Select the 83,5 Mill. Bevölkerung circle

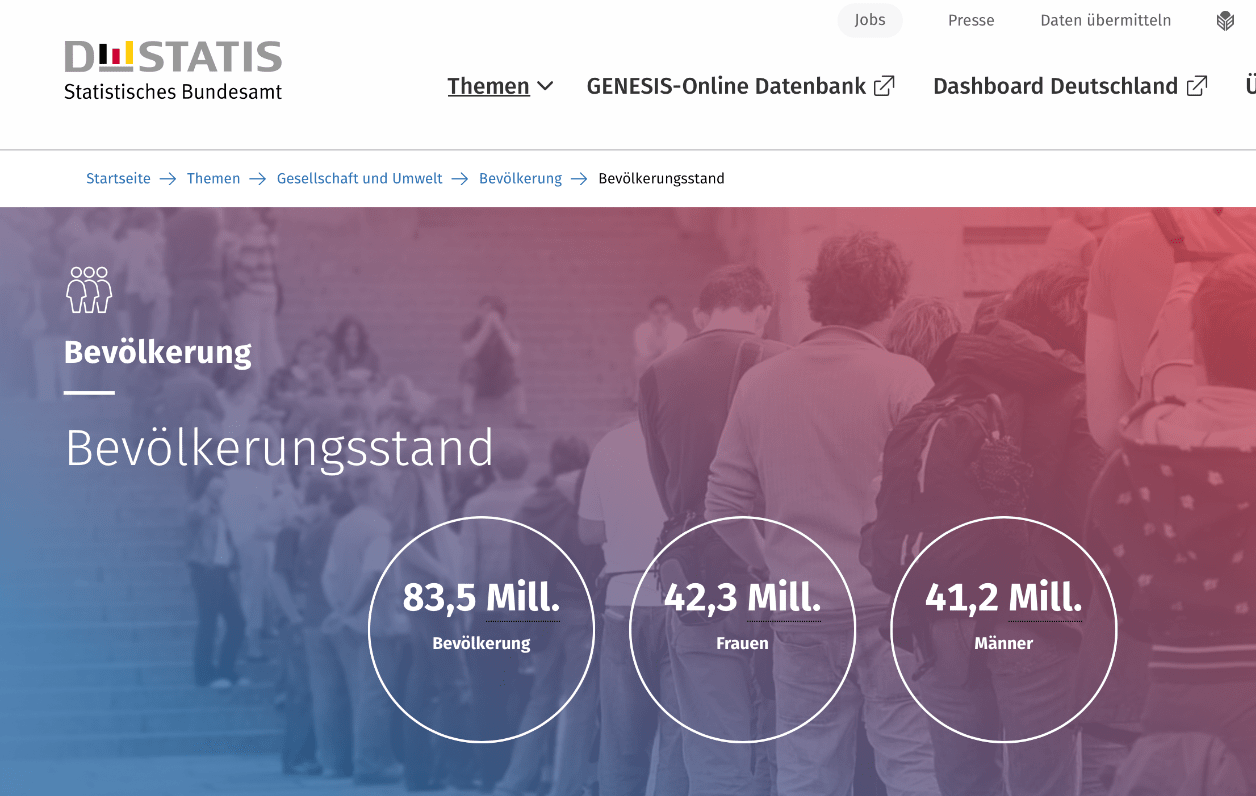click(481, 629)
